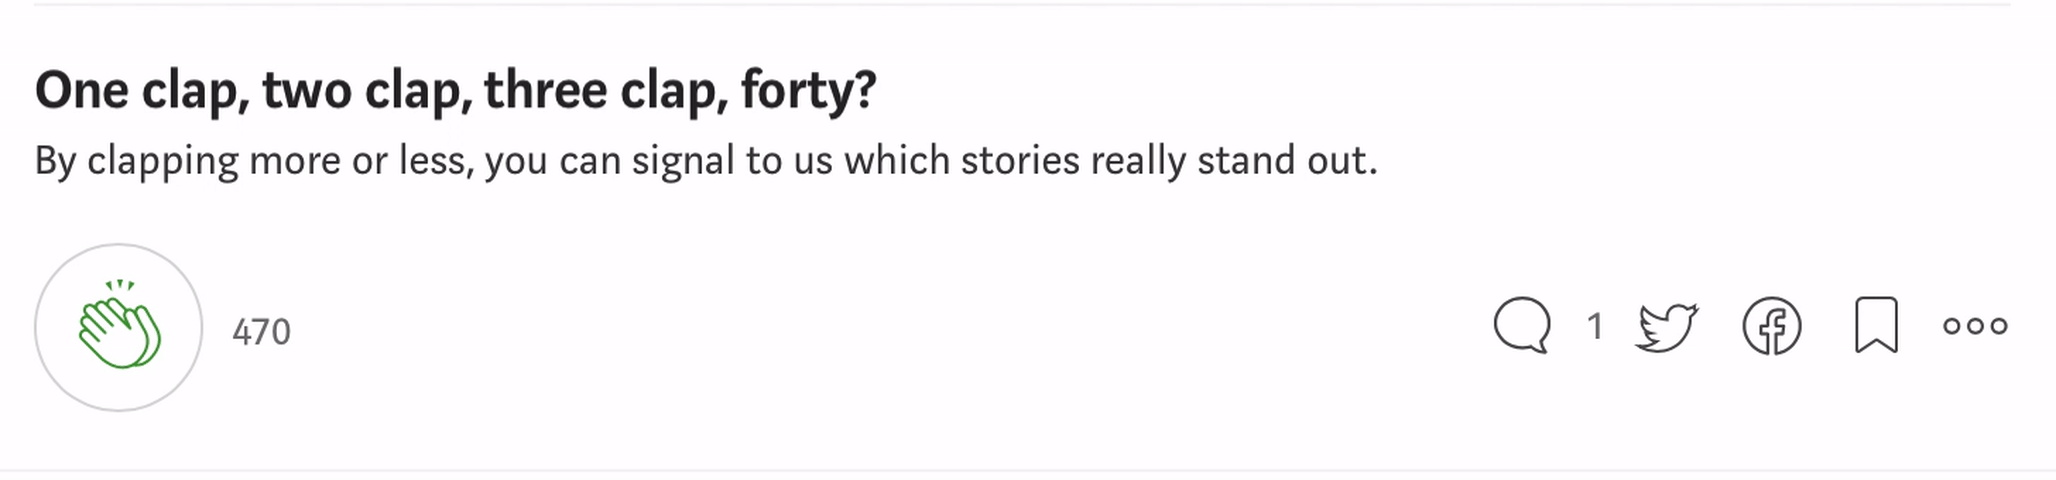Open the responses speech bubble icon
This screenshot has height=480, width=2056.
point(1522,325)
